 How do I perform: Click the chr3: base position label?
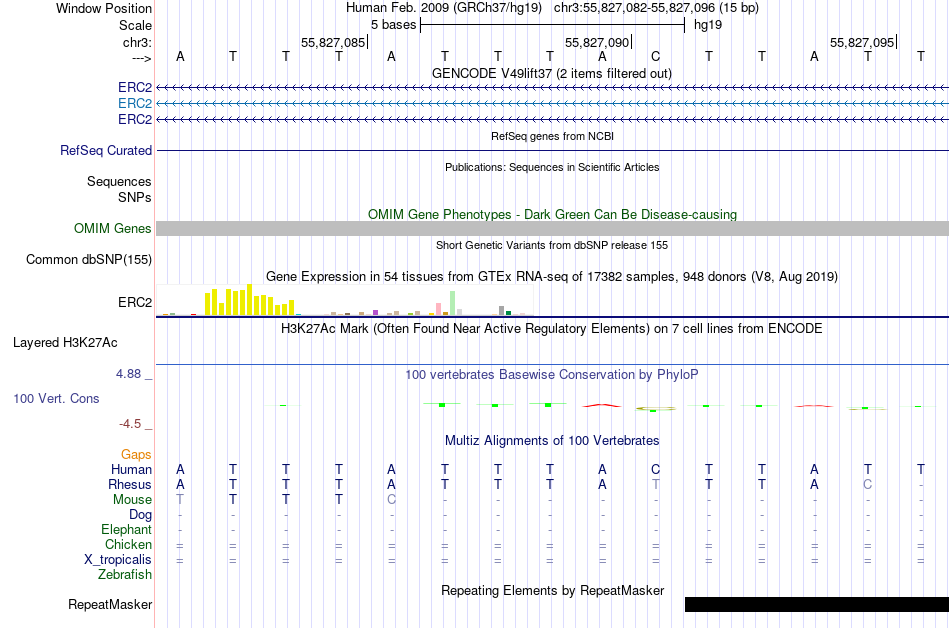pyautogui.click(x=137, y=42)
